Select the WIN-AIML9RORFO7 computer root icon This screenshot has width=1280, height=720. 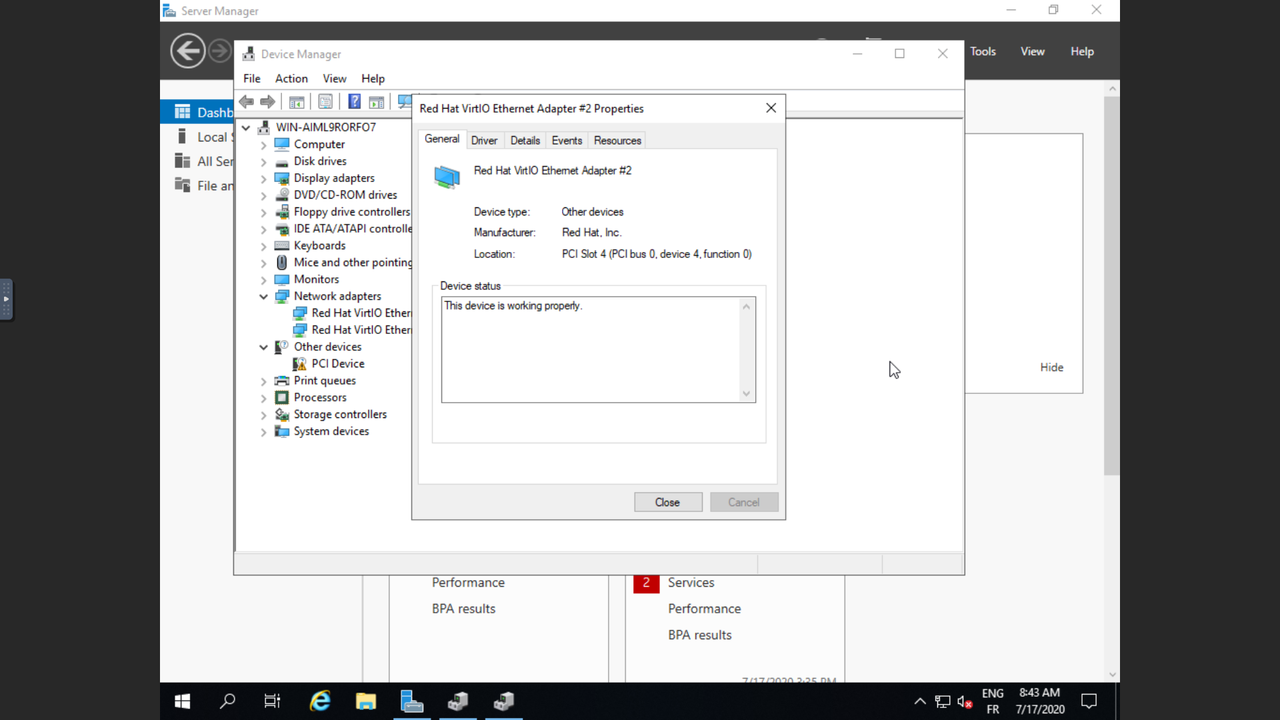tap(264, 128)
